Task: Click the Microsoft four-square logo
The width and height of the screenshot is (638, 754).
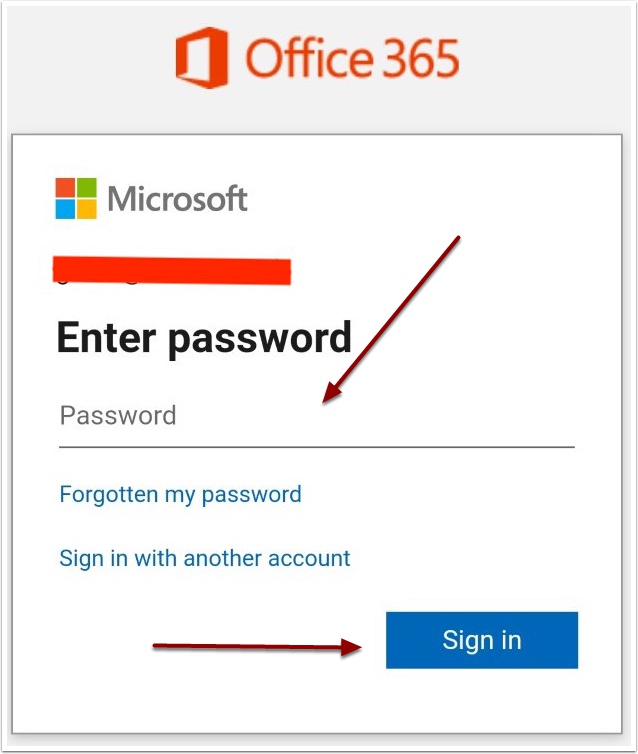Action: (x=76, y=199)
